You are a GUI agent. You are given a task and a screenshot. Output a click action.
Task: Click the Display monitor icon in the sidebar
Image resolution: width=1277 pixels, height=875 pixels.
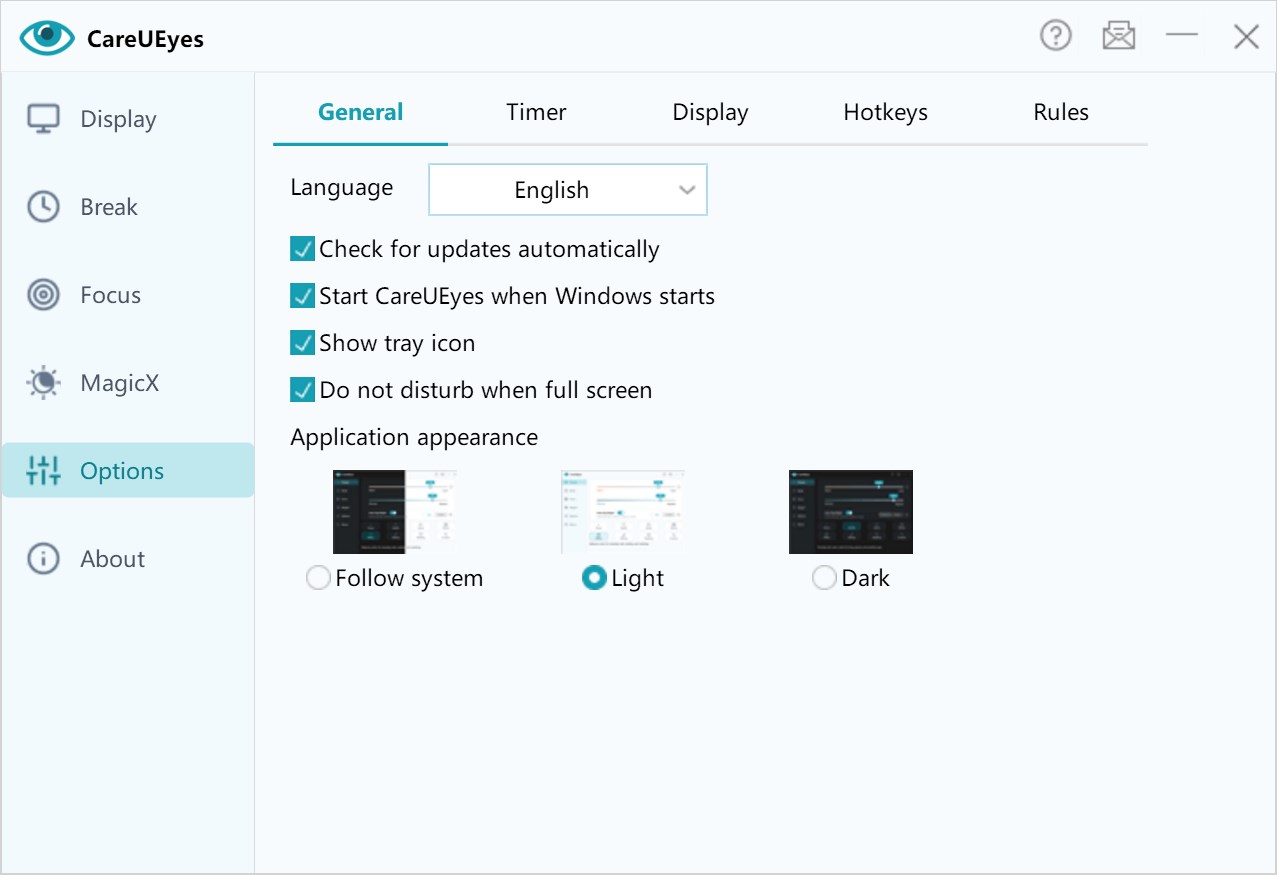point(43,119)
